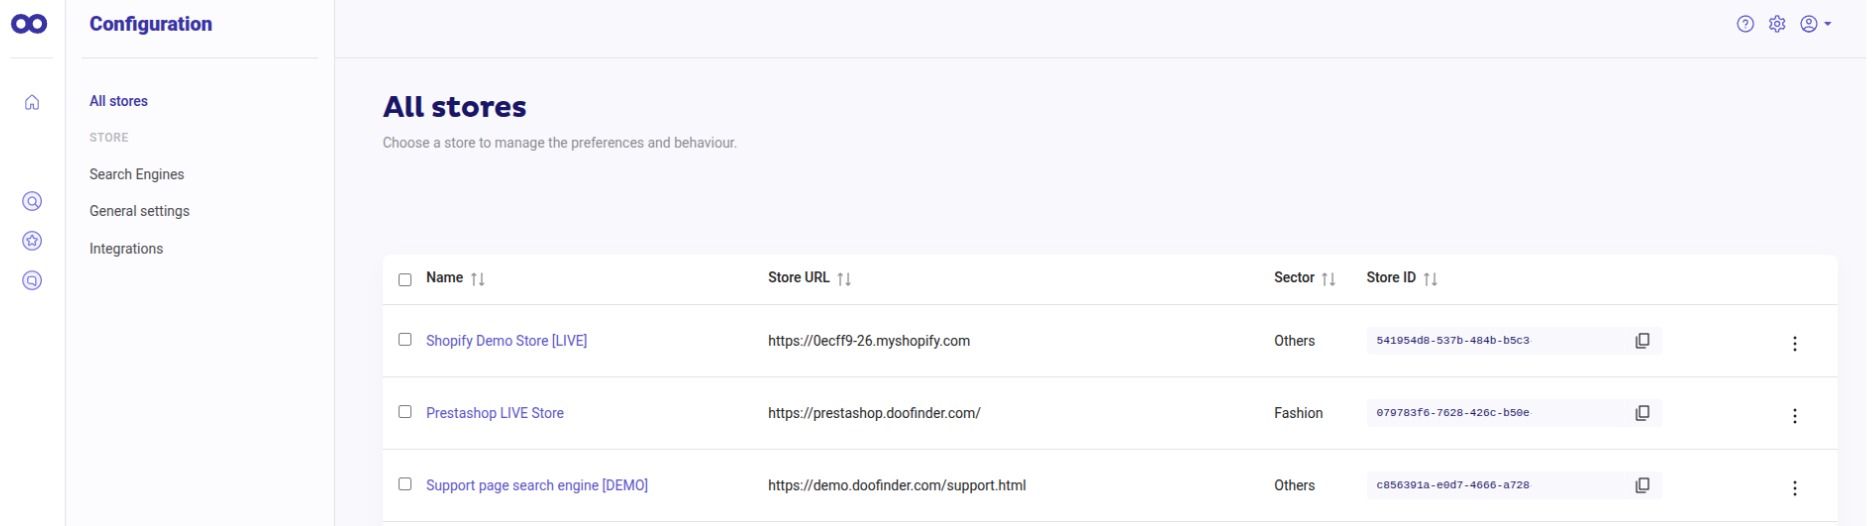Open the Support page search engine [DEMO] link
This screenshot has width=1872, height=526.
pos(537,485)
